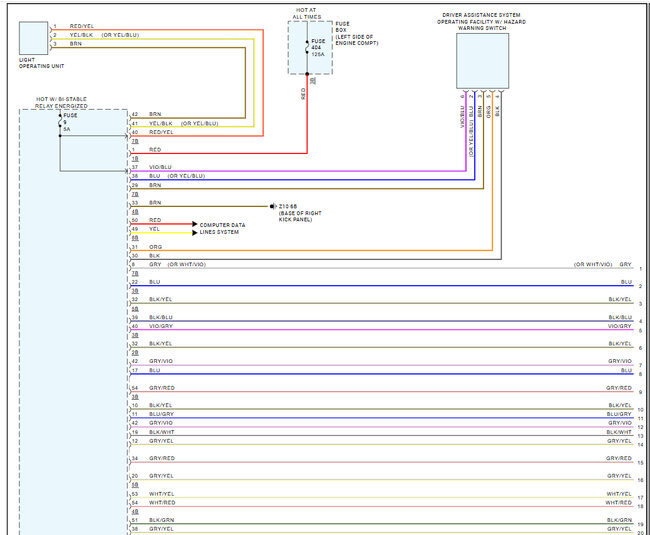Click the 'DRIVER ASSISTANCE SYSTEM' title text
650x535 pixels.
click(x=481, y=15)
